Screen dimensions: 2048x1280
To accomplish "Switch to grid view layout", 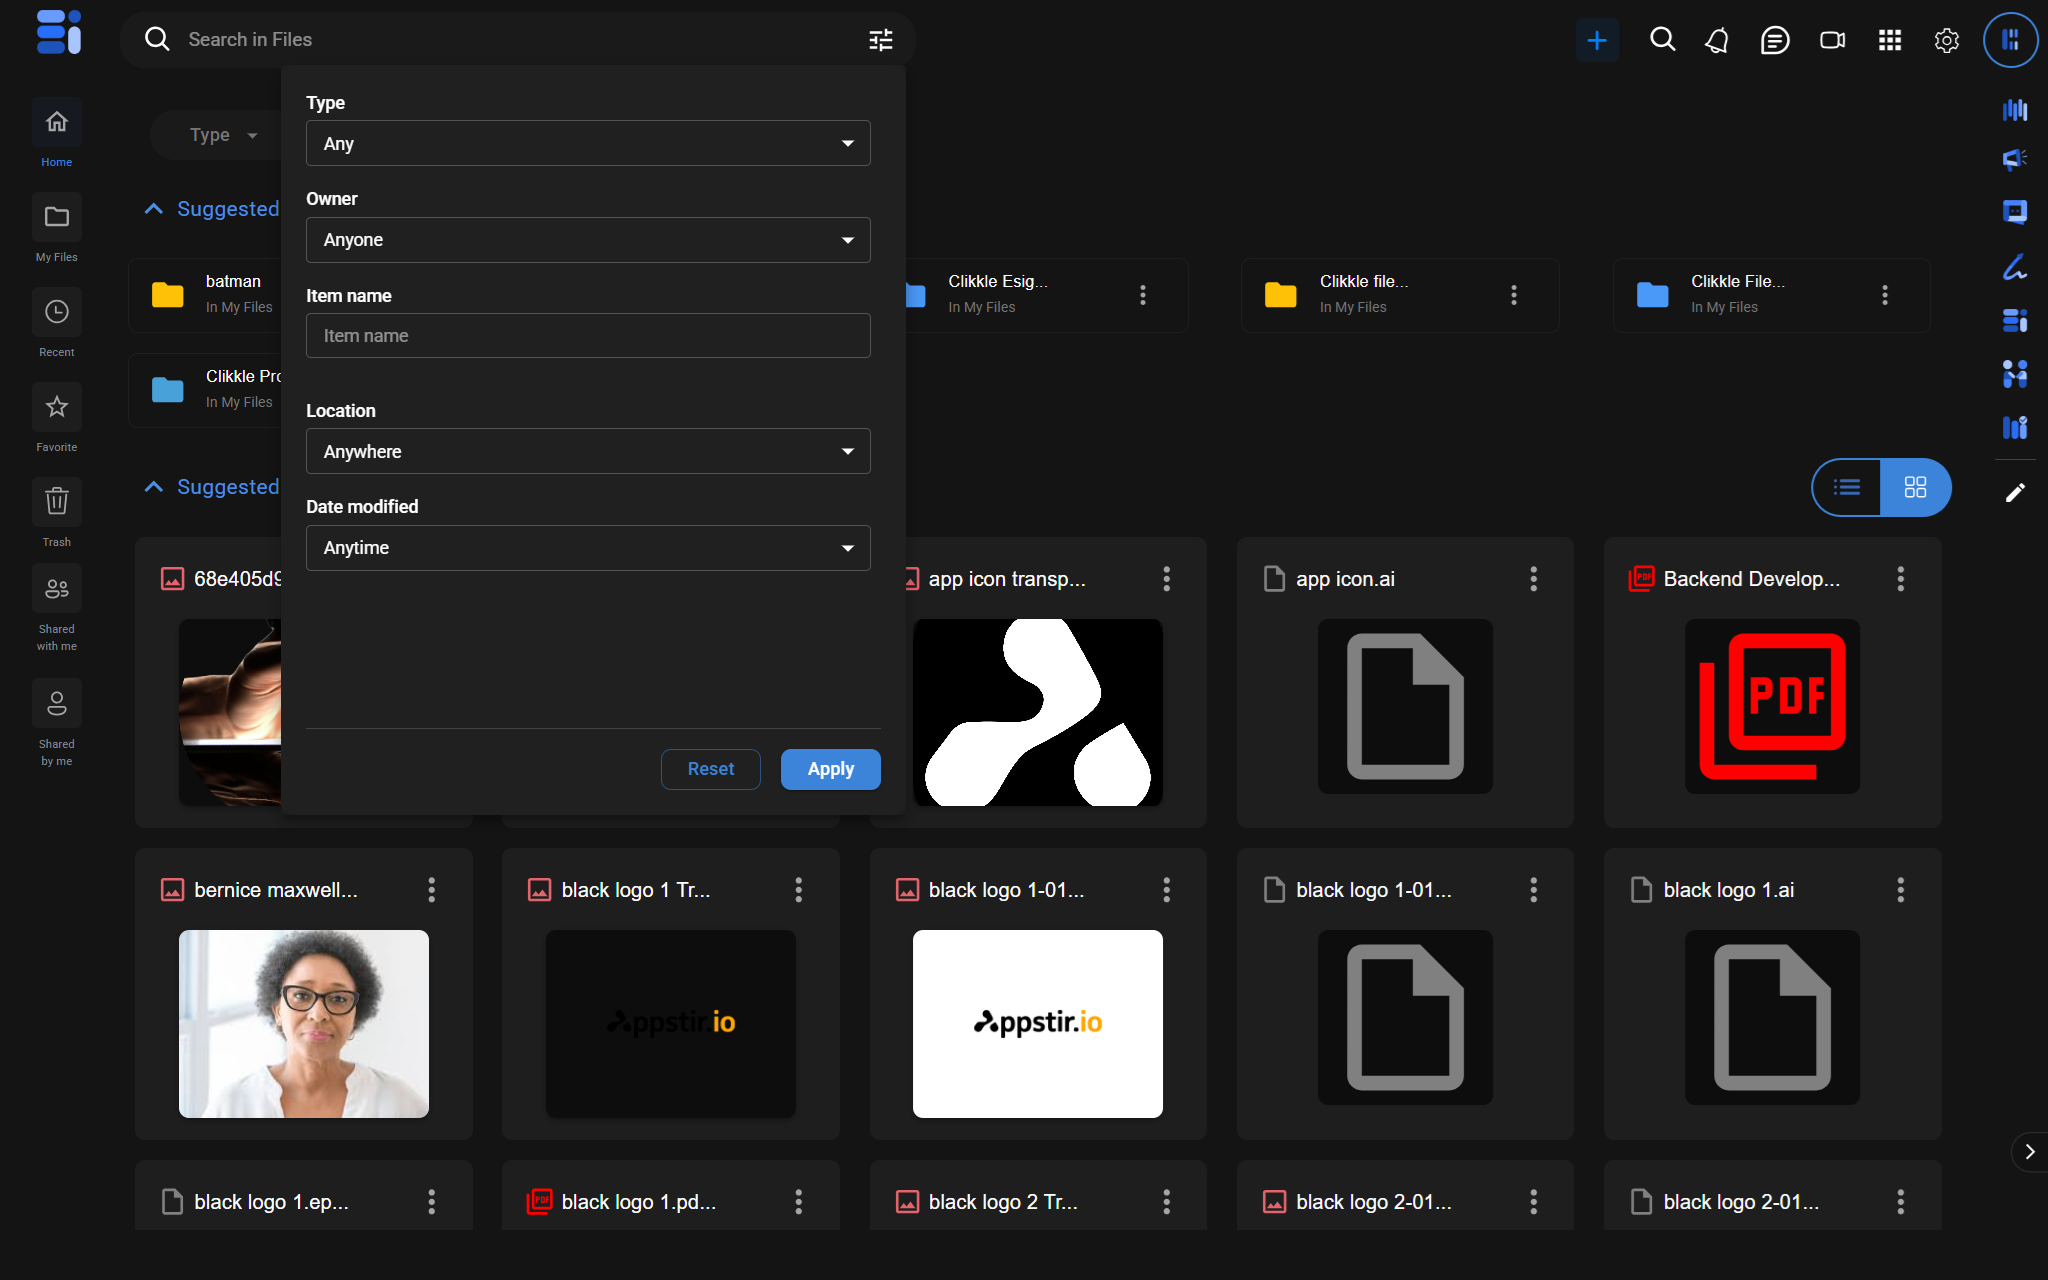I will [1915, 487].
